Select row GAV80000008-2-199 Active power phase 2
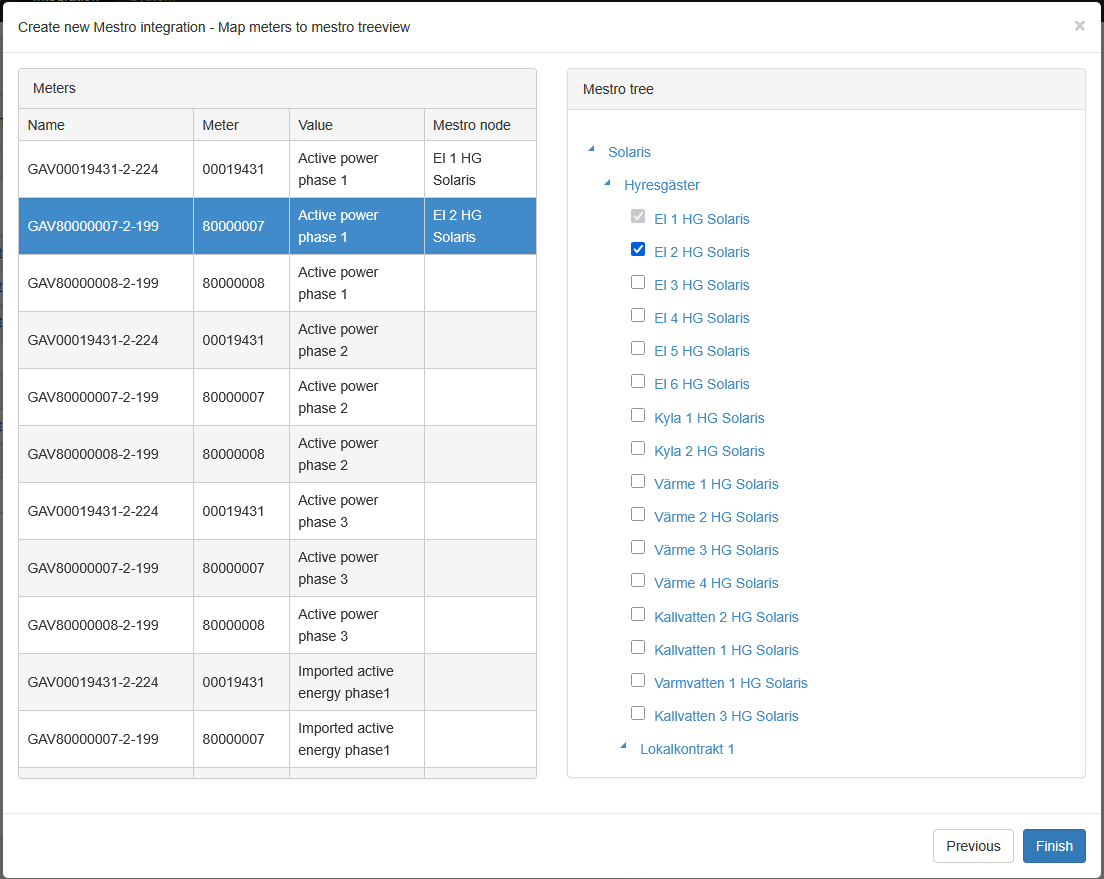Screen dimensions: 1104x879 [277, 454]
